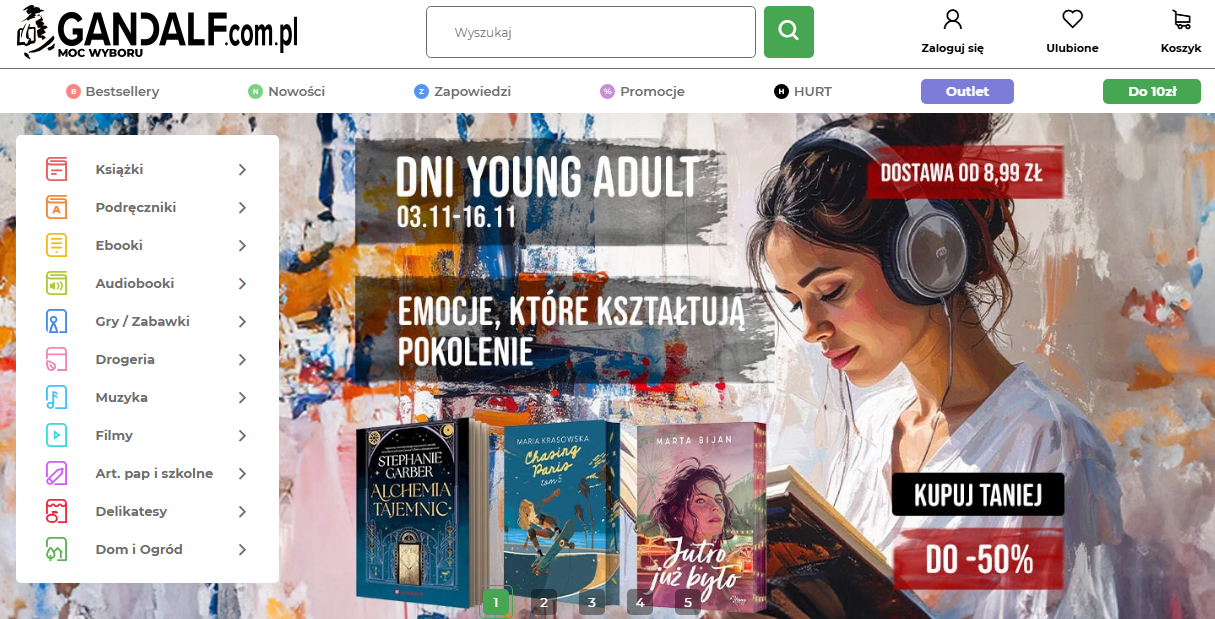
Task: Click the purple Outlet button
Action: [967, 92]
